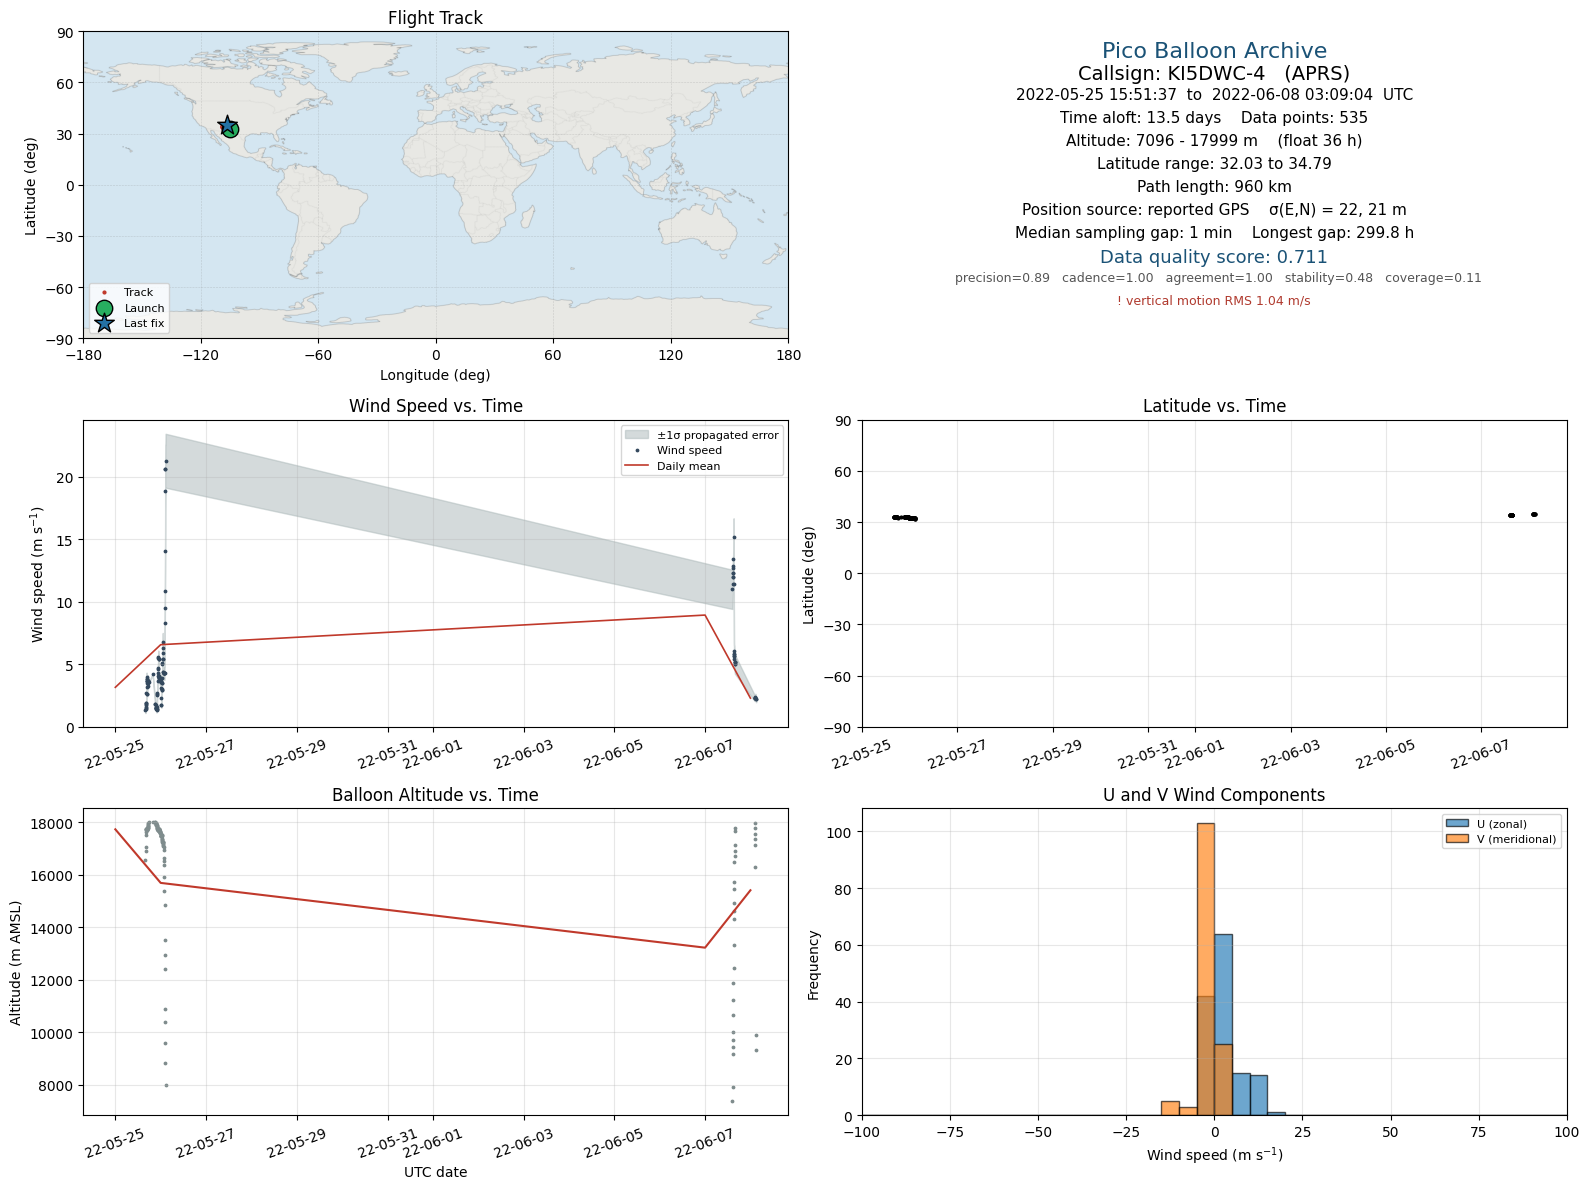Click the "Altitude: 7096 - 17999 m" line
The width and height of the screenshot is (1589, 1189).
point(1214,141)
